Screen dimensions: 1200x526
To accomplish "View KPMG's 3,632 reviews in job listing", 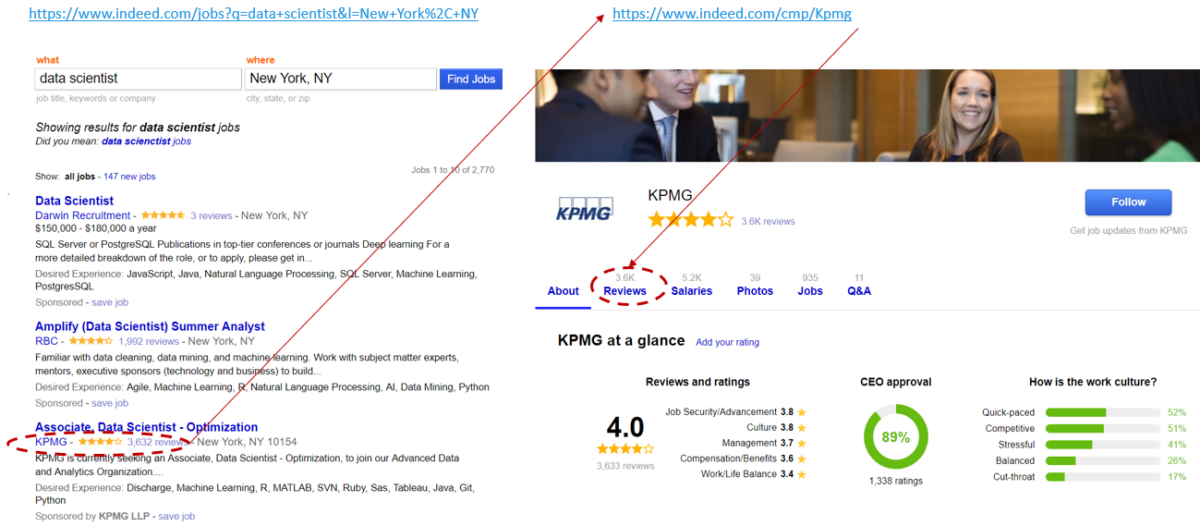I will click(x=155, y=441).
